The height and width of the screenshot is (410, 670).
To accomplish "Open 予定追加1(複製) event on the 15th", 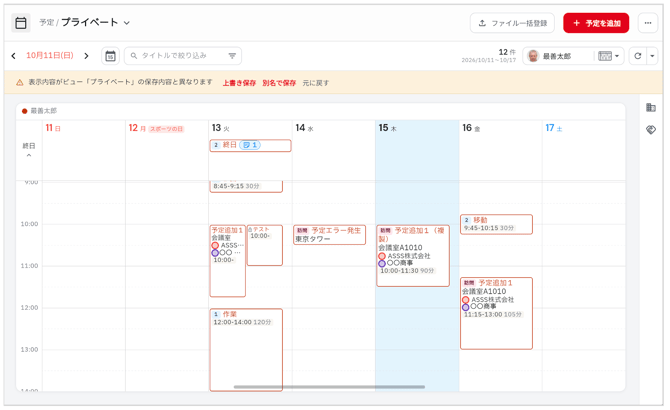I will tap(413, 255).
